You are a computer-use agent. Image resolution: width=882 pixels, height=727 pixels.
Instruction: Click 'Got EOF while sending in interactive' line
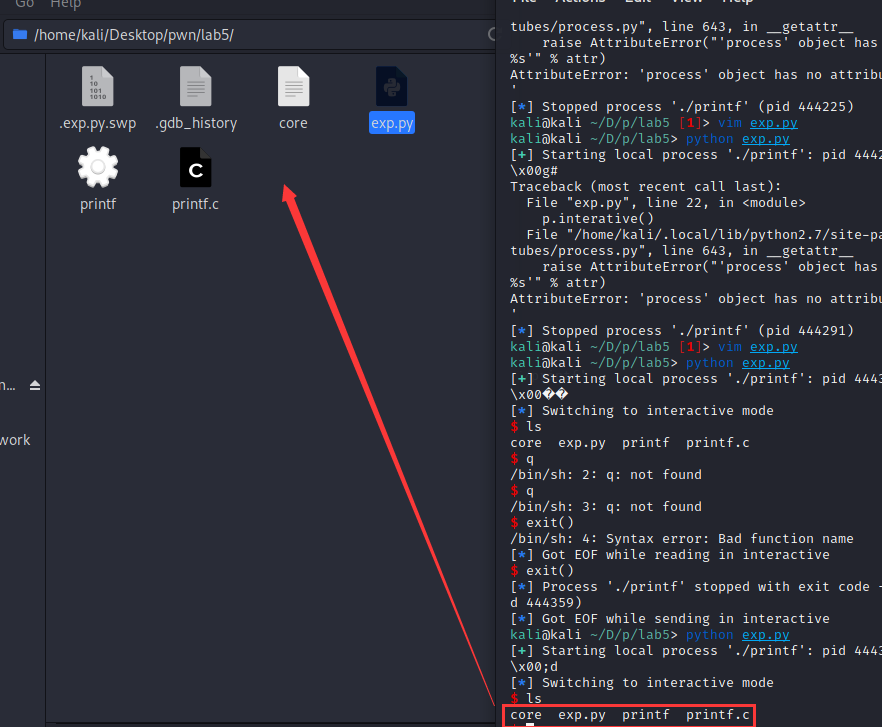click(670, 618)
